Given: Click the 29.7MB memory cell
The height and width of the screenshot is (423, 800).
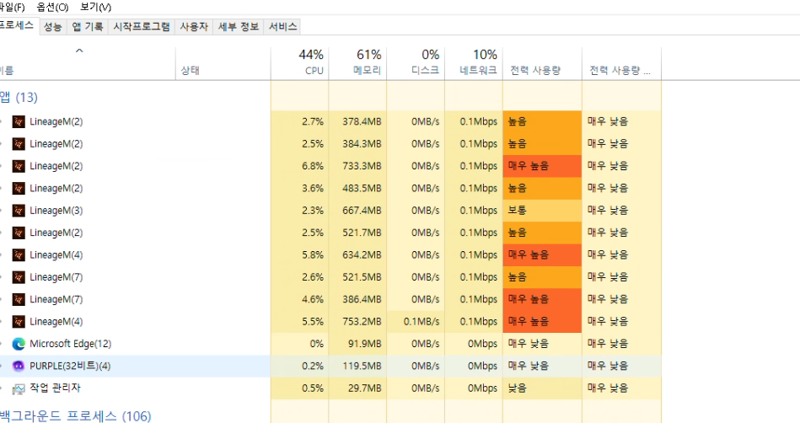Looking at the screenshot, I should tap(358, 388).
